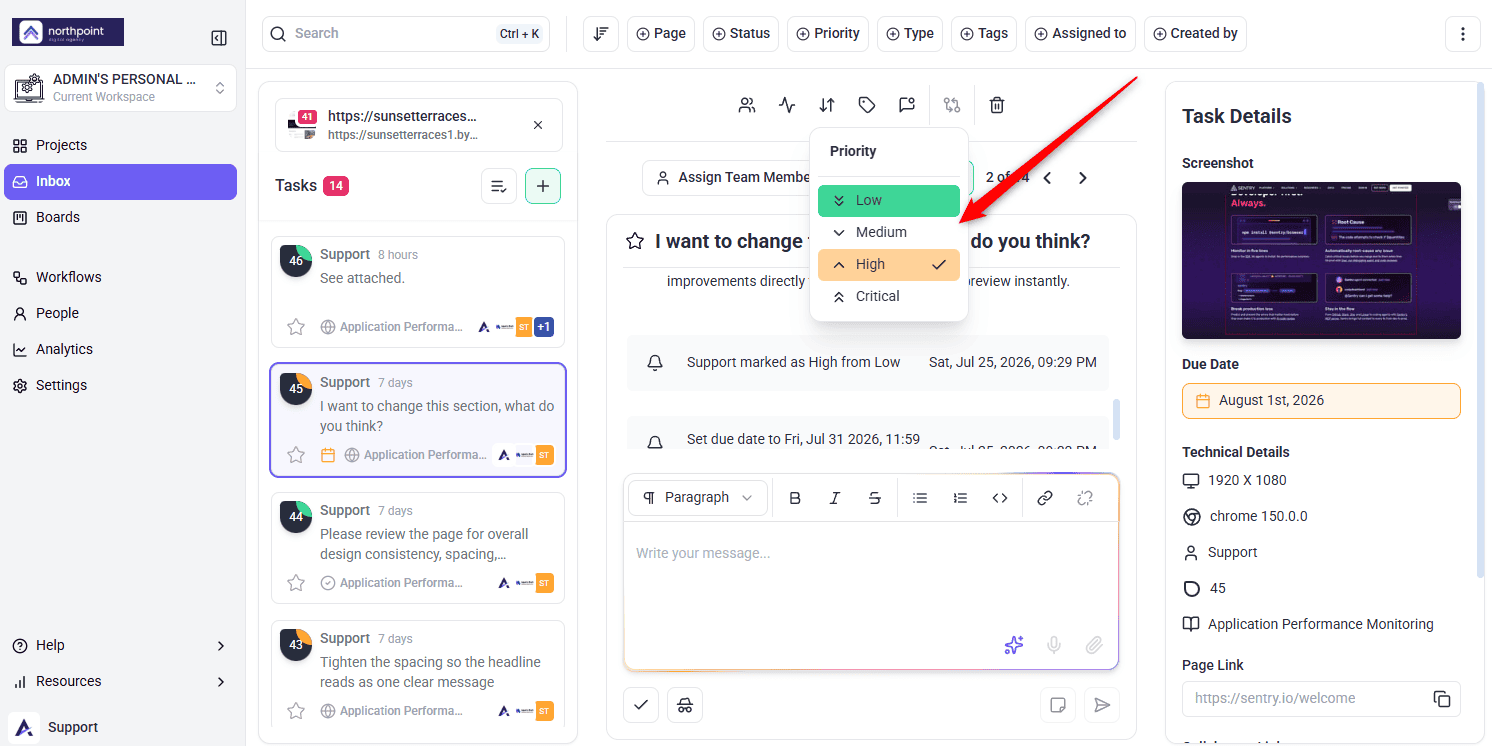Viewport: 1492px width, 746px height.
Task: Insert a link in the message editor
Action: click(1045, 498)
